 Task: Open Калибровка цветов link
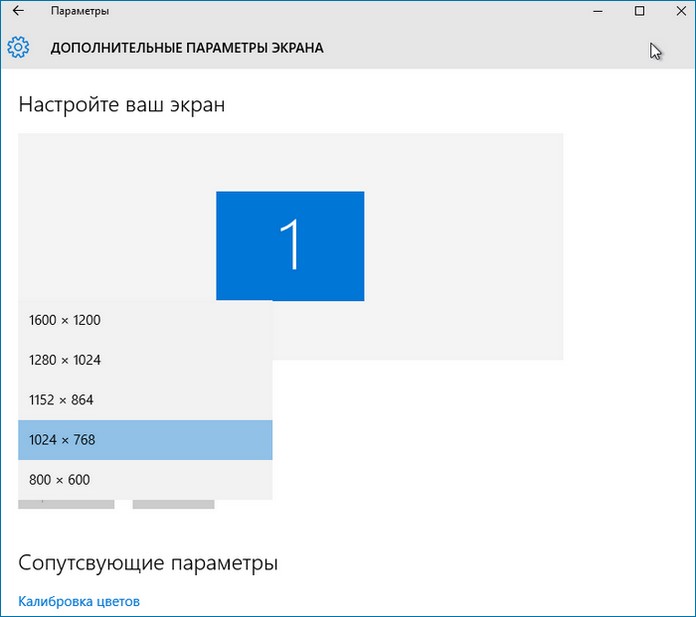click(x=79, y=601)
